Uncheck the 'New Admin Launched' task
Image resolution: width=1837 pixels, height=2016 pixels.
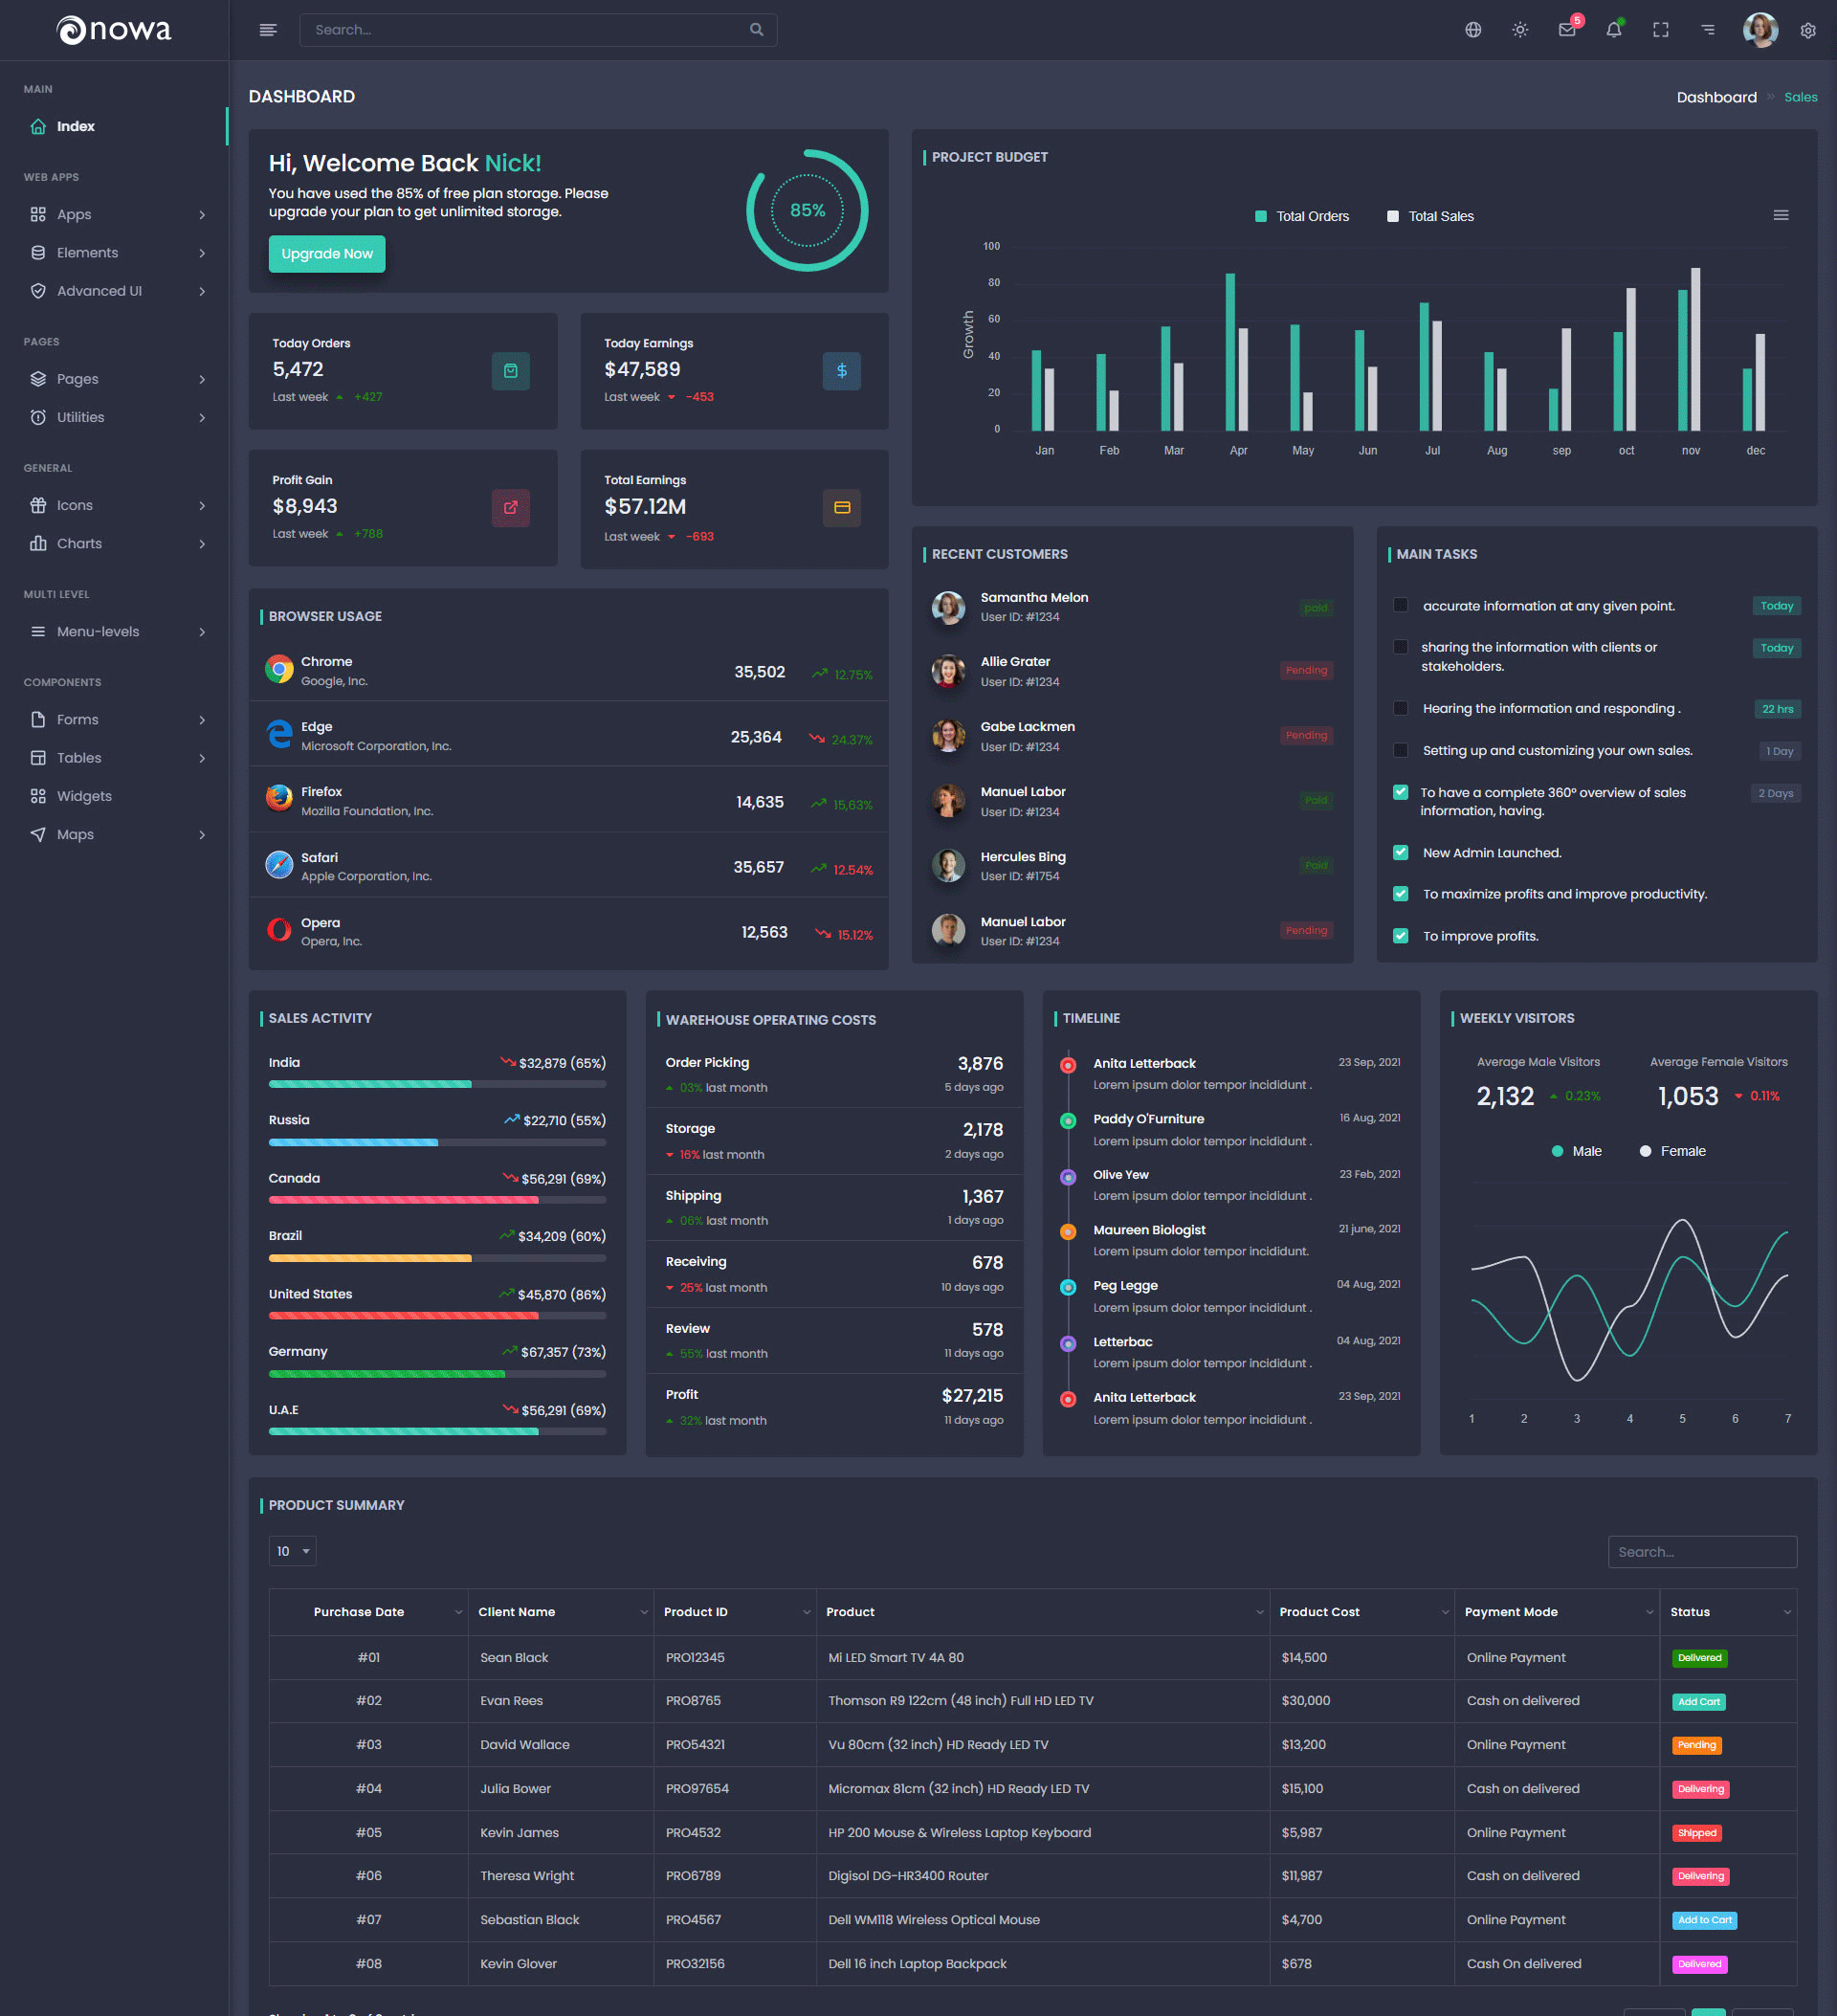coord(1401,853)
